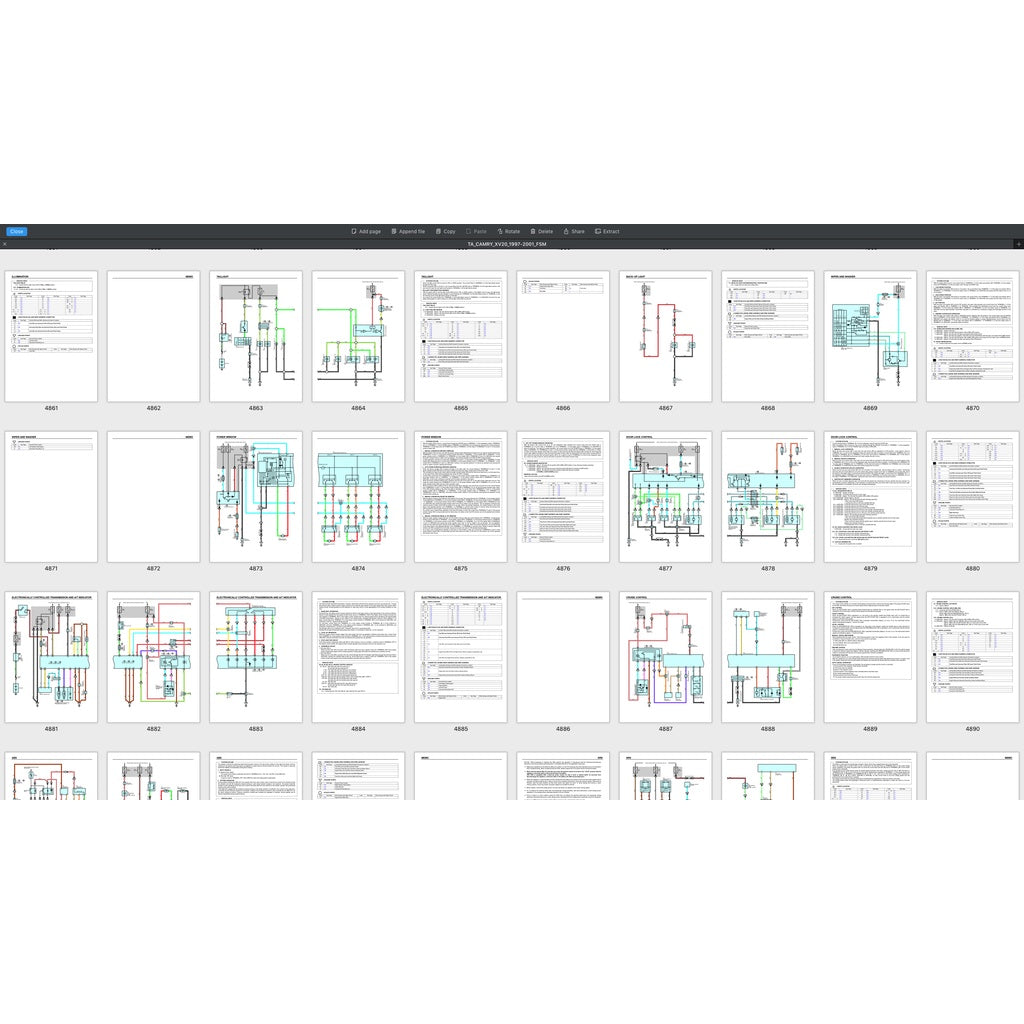Select page 4861 Illumination thumbnail

click(51, 336)
